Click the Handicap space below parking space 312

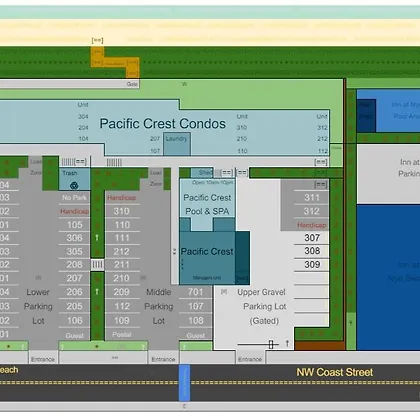[312, 225]
